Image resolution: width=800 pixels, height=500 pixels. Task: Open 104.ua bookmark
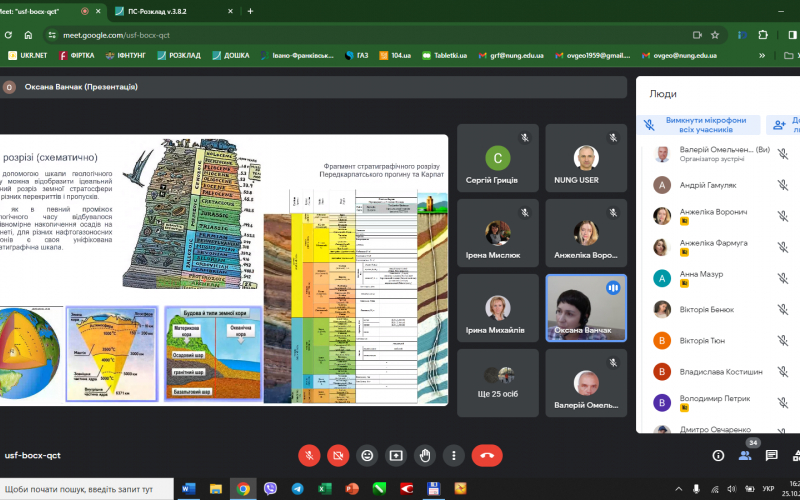pyautogui.click(x=395, y=55)
